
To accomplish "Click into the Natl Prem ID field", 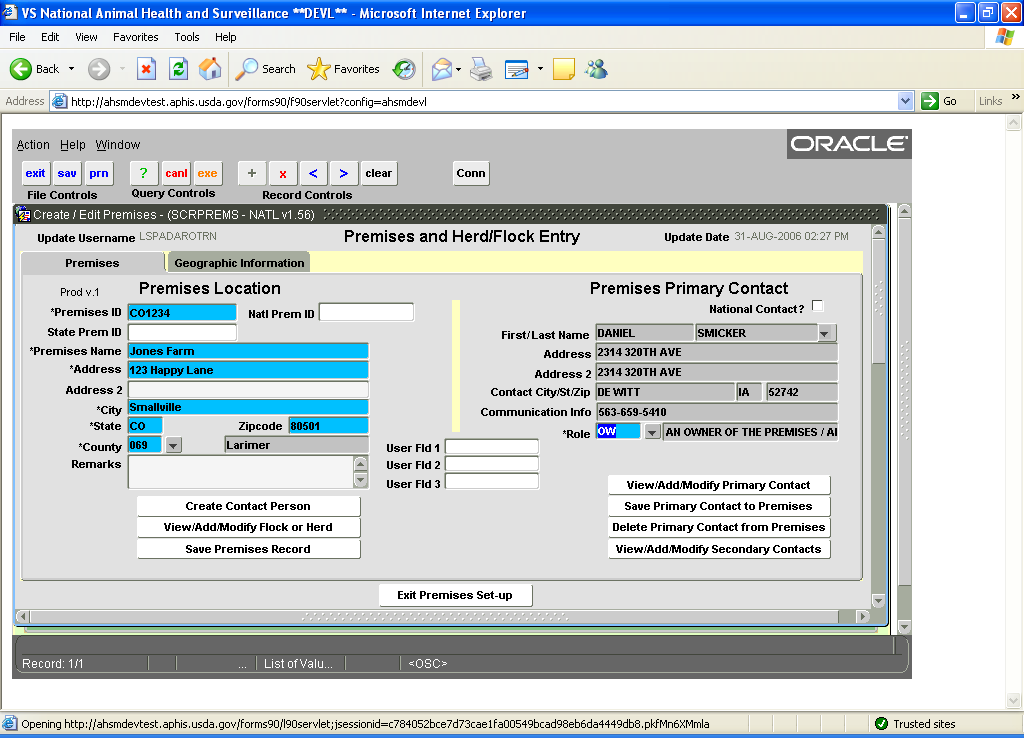I will pos(366,313).
